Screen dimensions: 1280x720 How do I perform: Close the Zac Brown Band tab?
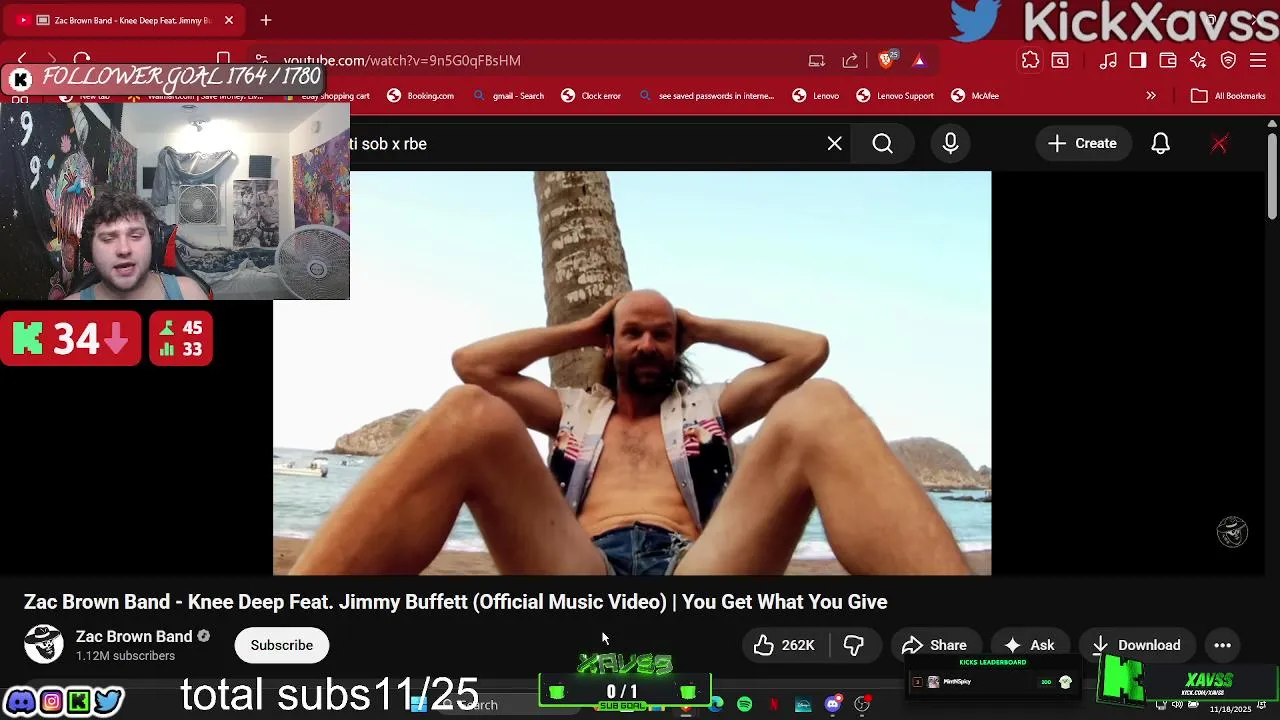point(229,20)
